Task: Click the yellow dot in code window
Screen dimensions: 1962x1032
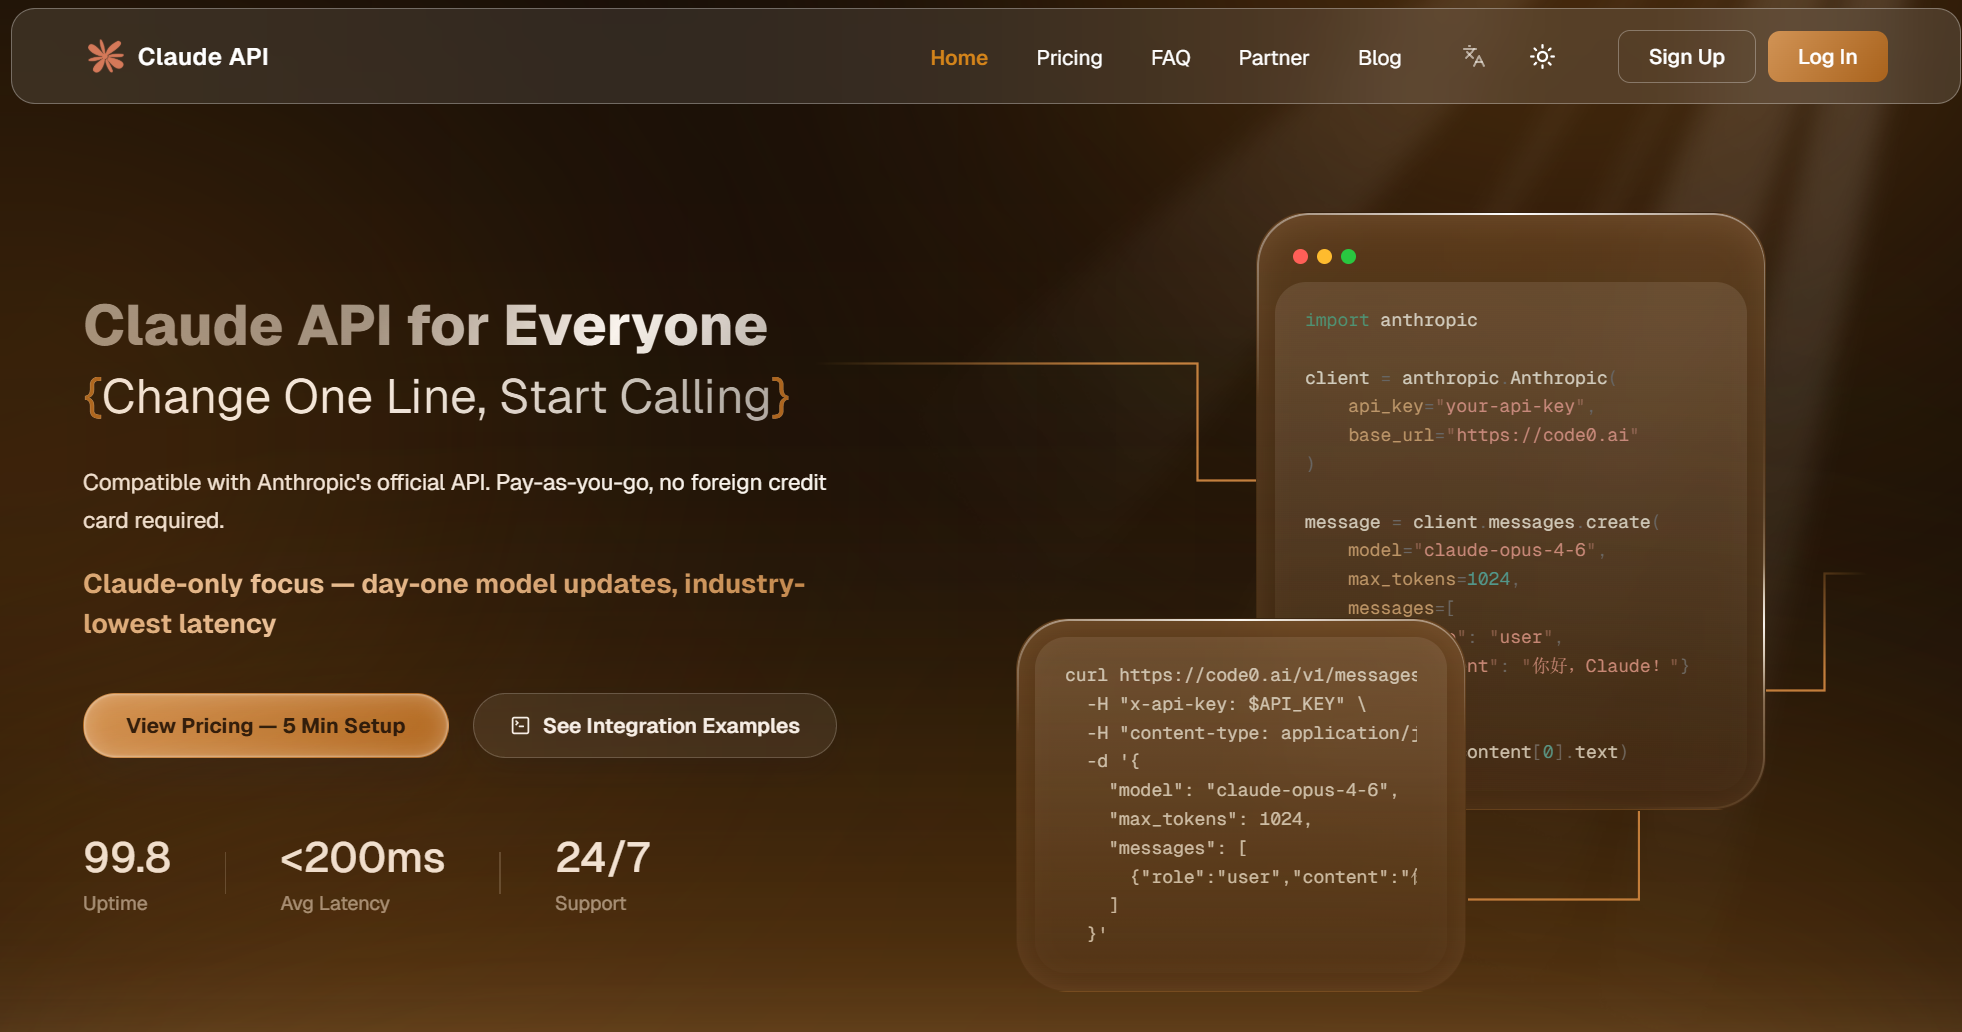Action: point(1324,257)
